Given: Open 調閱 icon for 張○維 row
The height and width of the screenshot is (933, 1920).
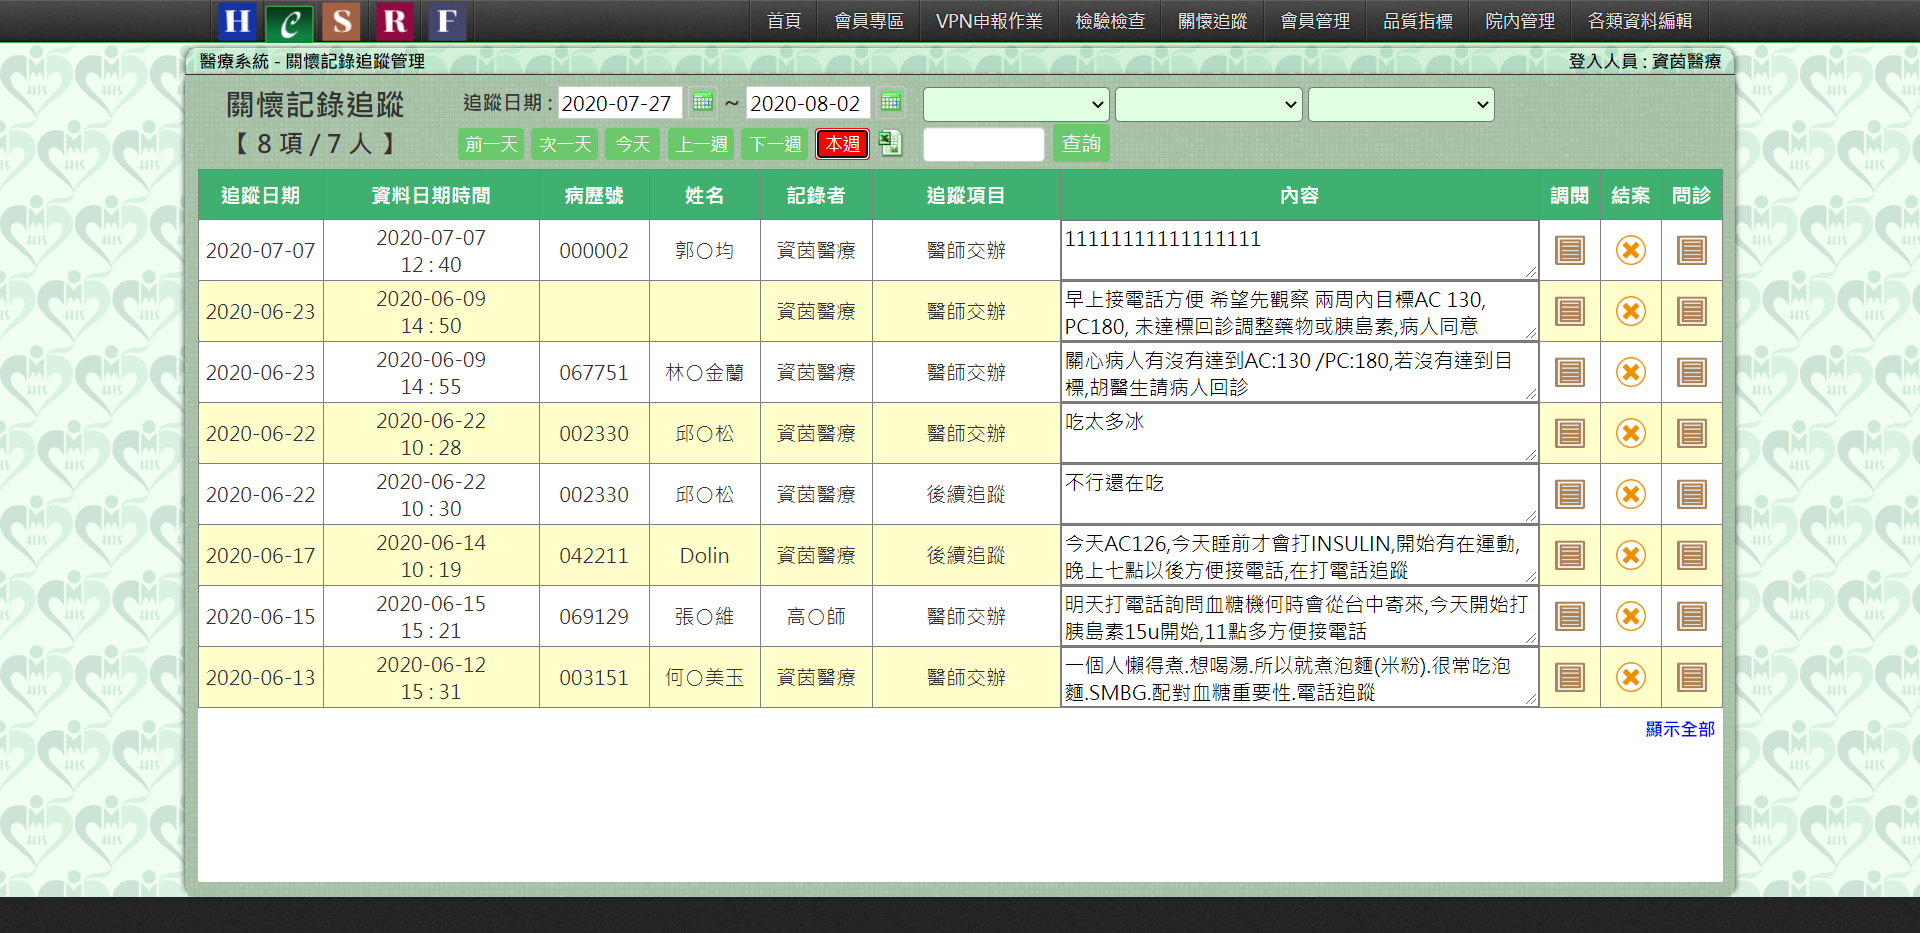Looking at the screenshot, I should pos(1570,616).
